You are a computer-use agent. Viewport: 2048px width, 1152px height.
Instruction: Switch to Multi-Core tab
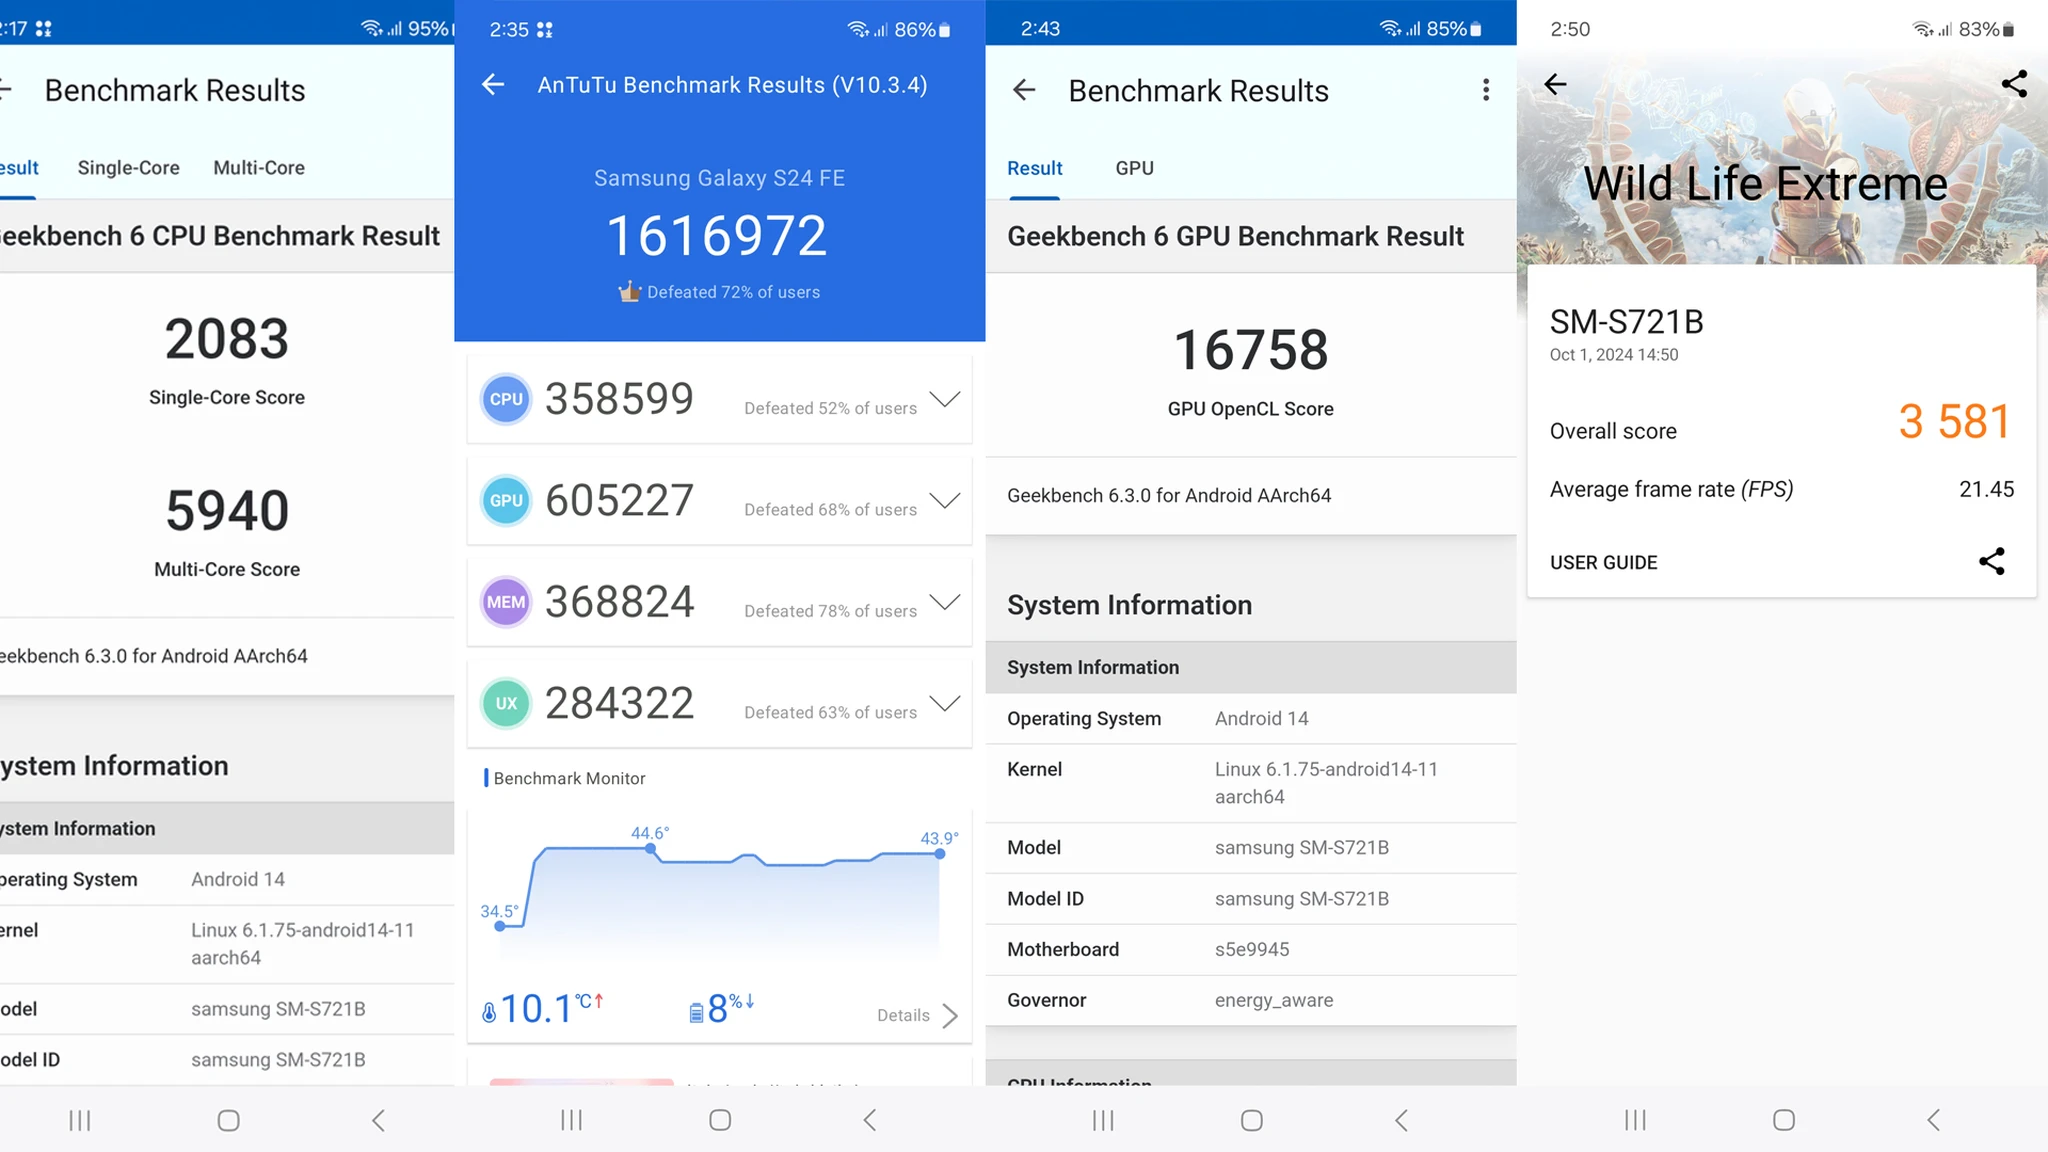[259, 168]
